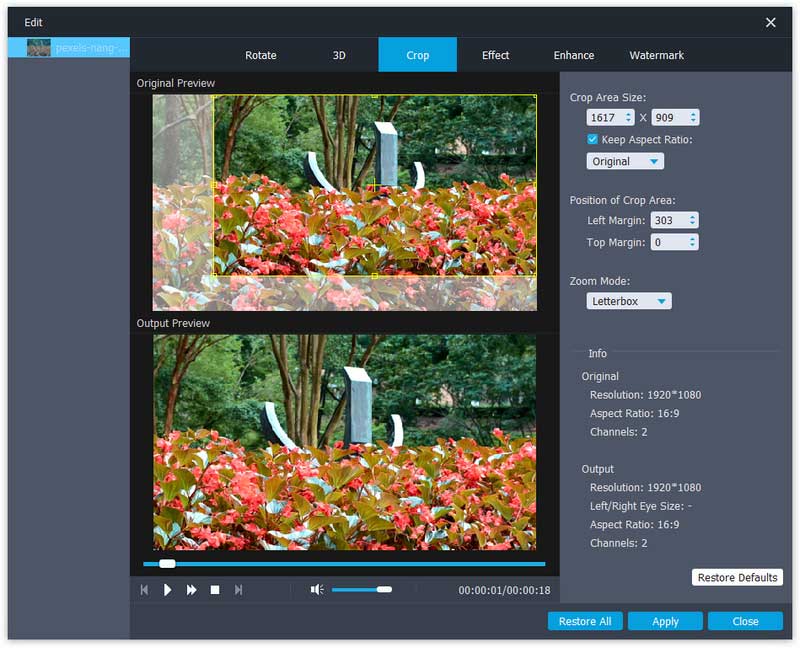The width and height of the screenshot is (800, 648).
Task: Fast forward the video preview
Action: 191,590
